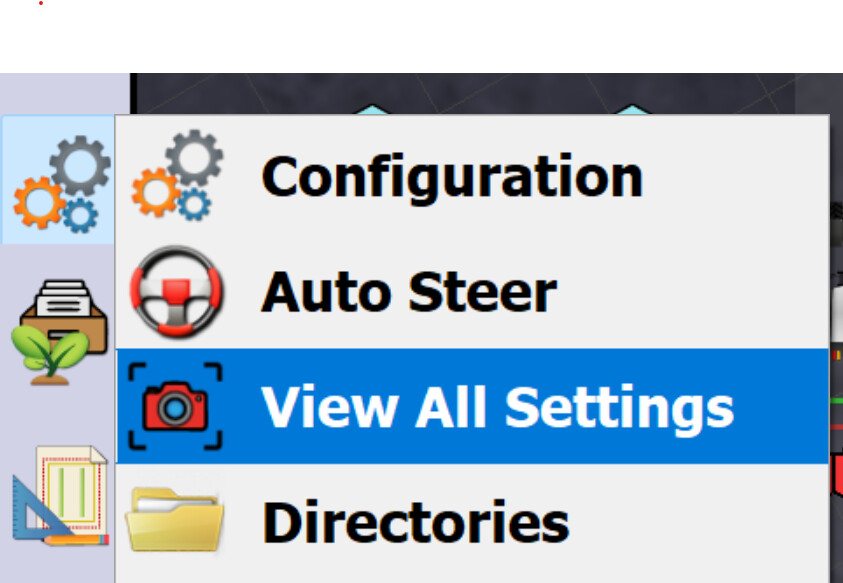Open the Directories menu entry
This screenshot has height=583, width=843.
pyautogui.click(x=472, y=522)
